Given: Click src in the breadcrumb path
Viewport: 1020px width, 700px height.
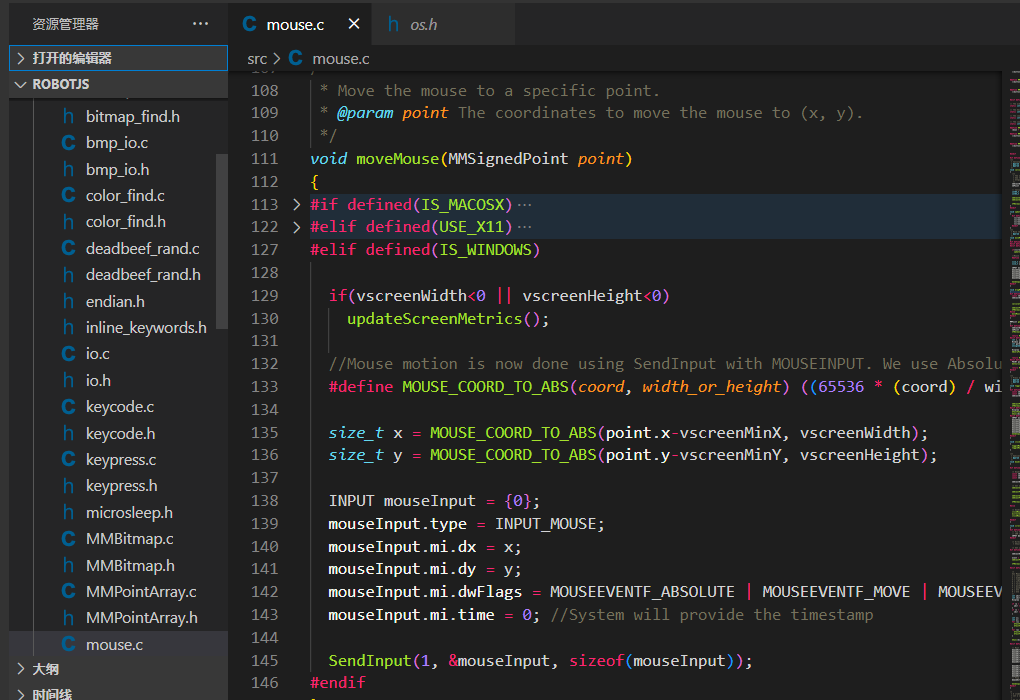Looking at the screenshot, I should pos(257,59).
